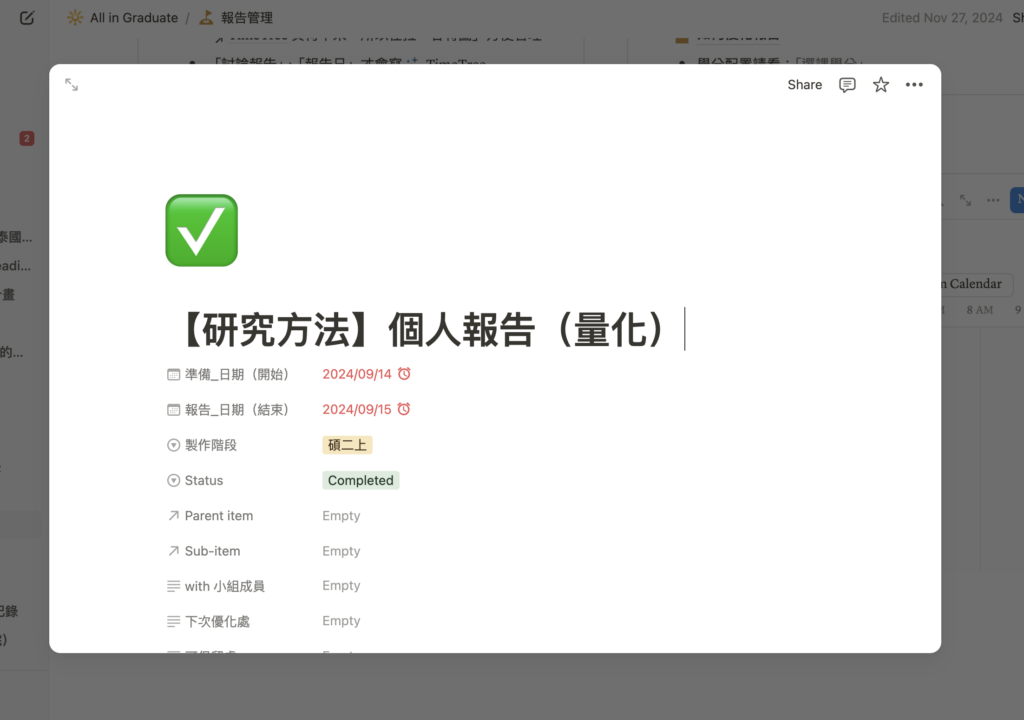Open All in Graduate breadcrumb link
Image resolution: width=1024 pixels, height=720 pixels.
(x=133, y=18)
